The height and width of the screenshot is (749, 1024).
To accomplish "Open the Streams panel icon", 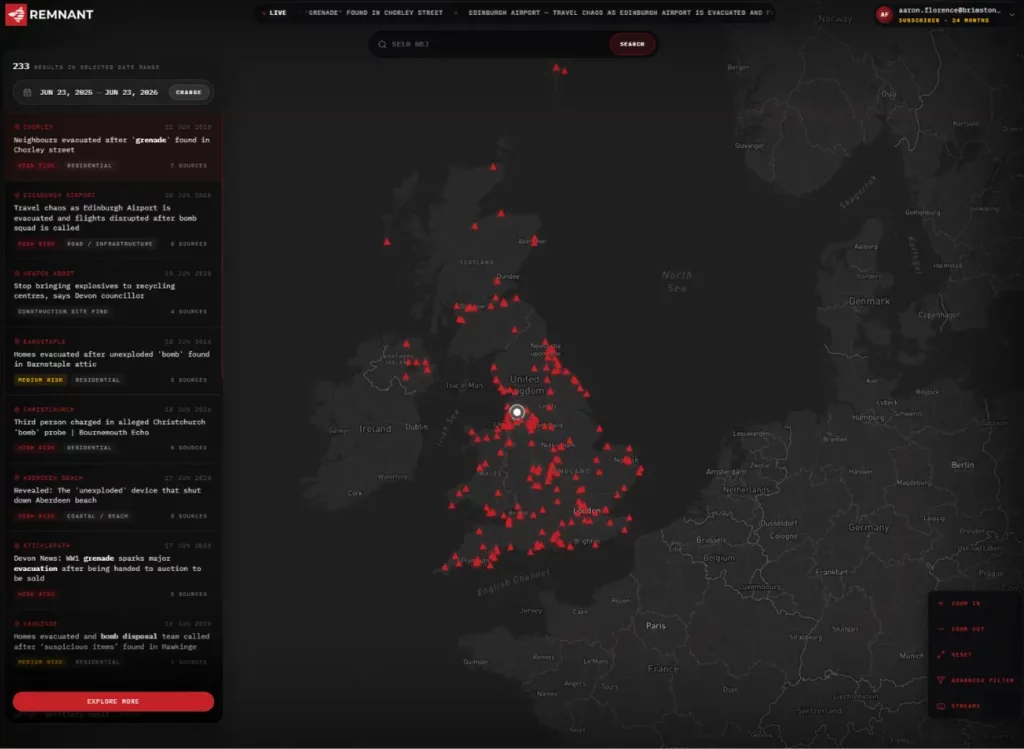I will pyautogui.click(x=940, y=706).
